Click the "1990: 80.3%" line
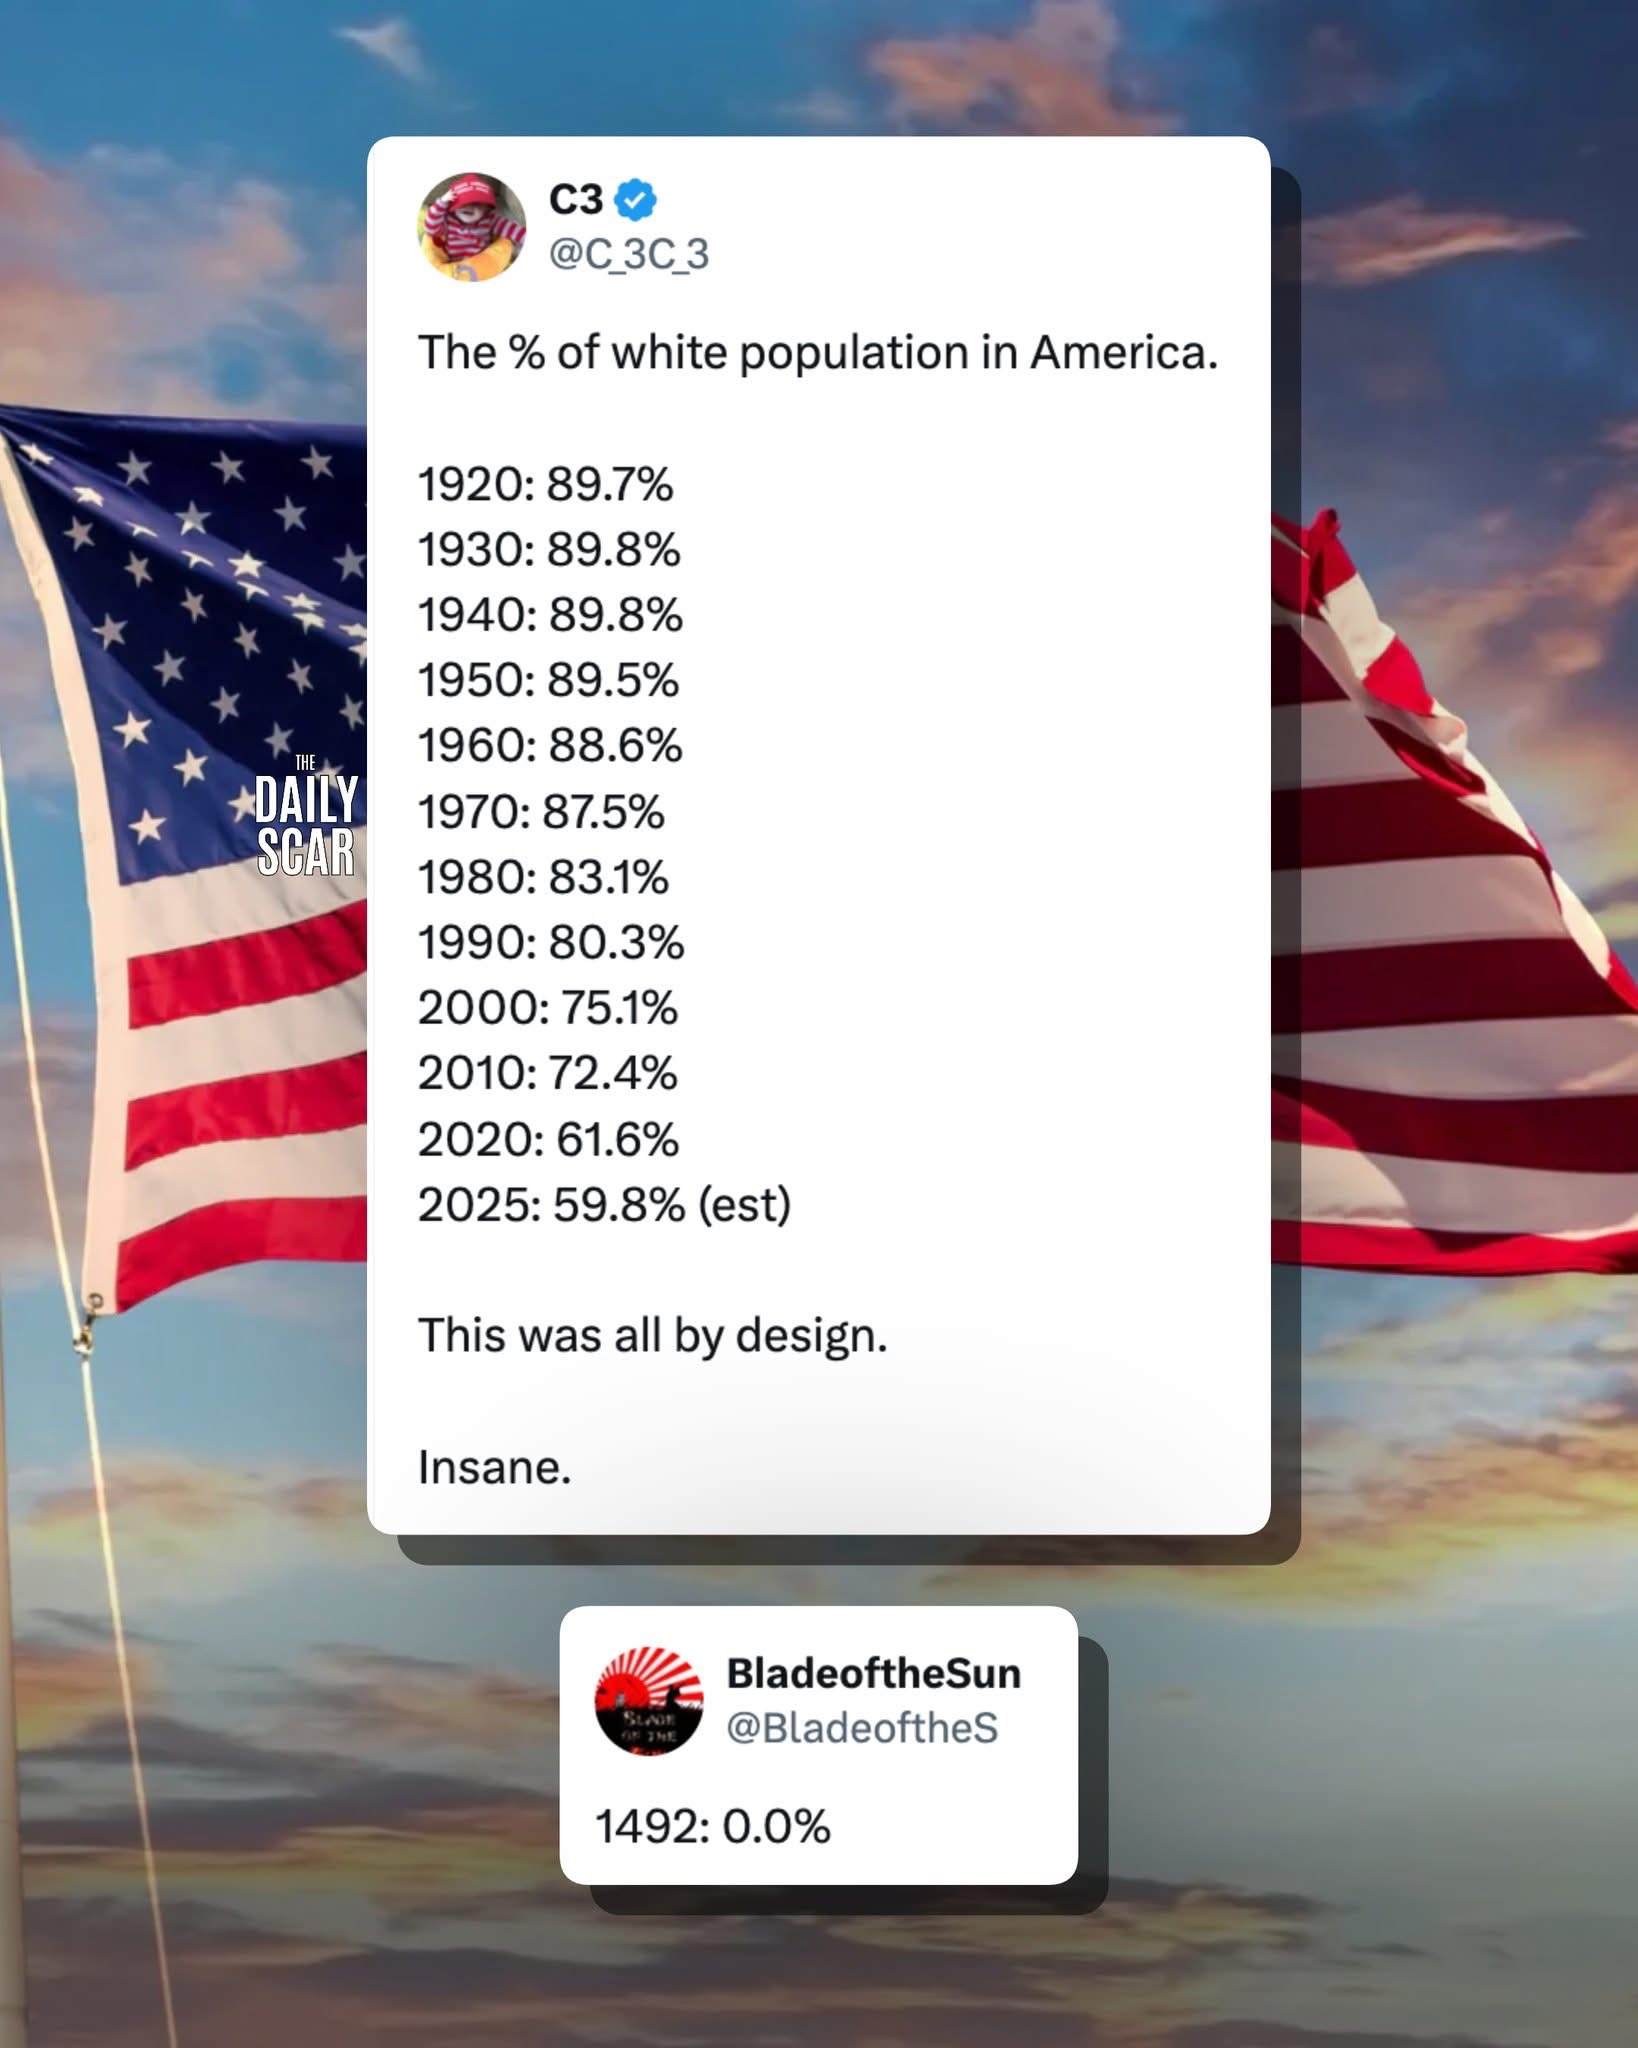The height and width of the screenshot is (2048, 1638). coord(551,943)
